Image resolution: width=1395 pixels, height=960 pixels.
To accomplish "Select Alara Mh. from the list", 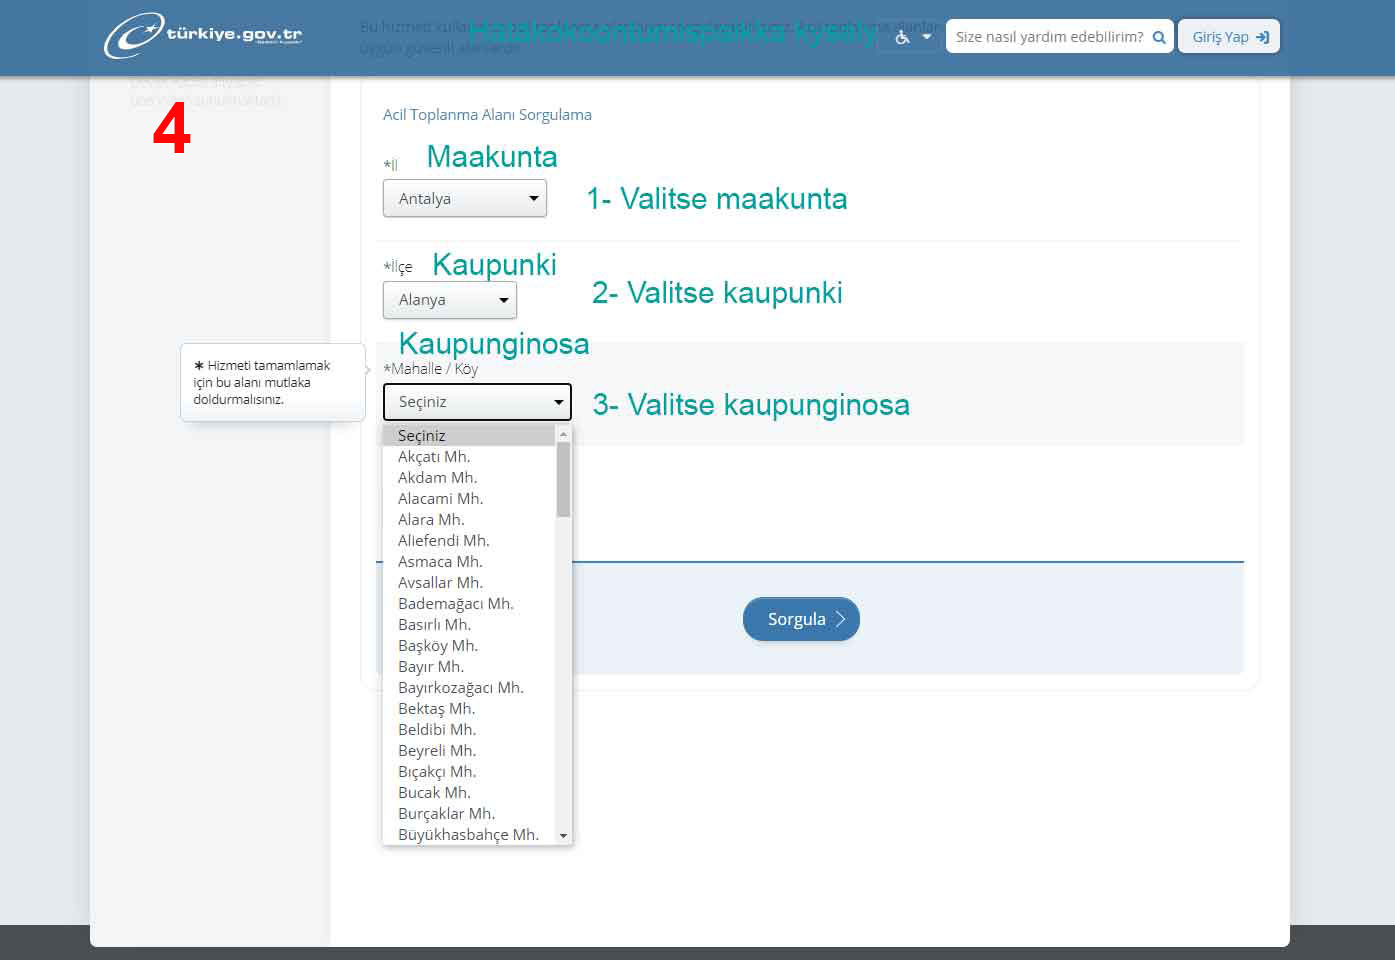I will click(431, 520).
